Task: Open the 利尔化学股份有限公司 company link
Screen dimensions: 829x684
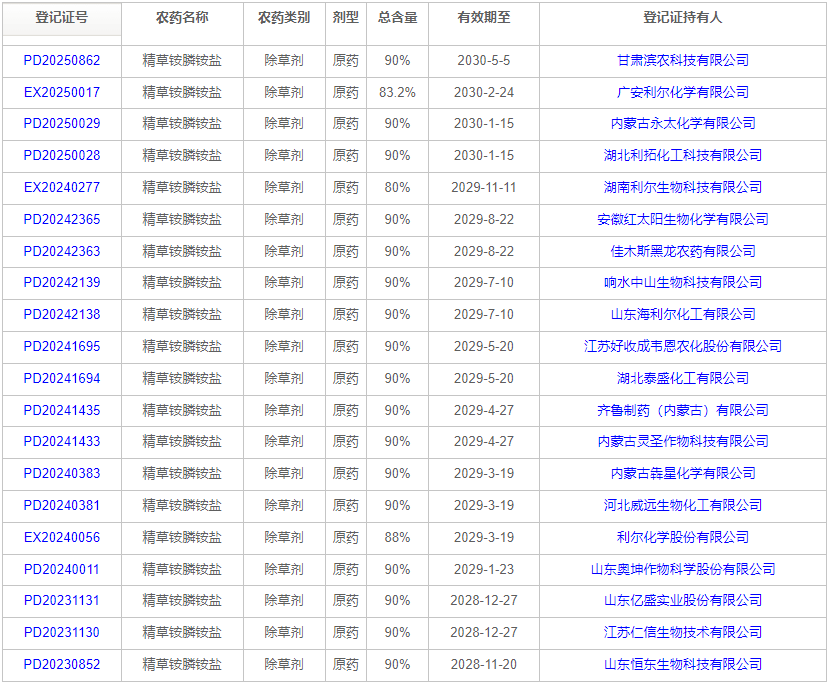Action: coord(684,537)
